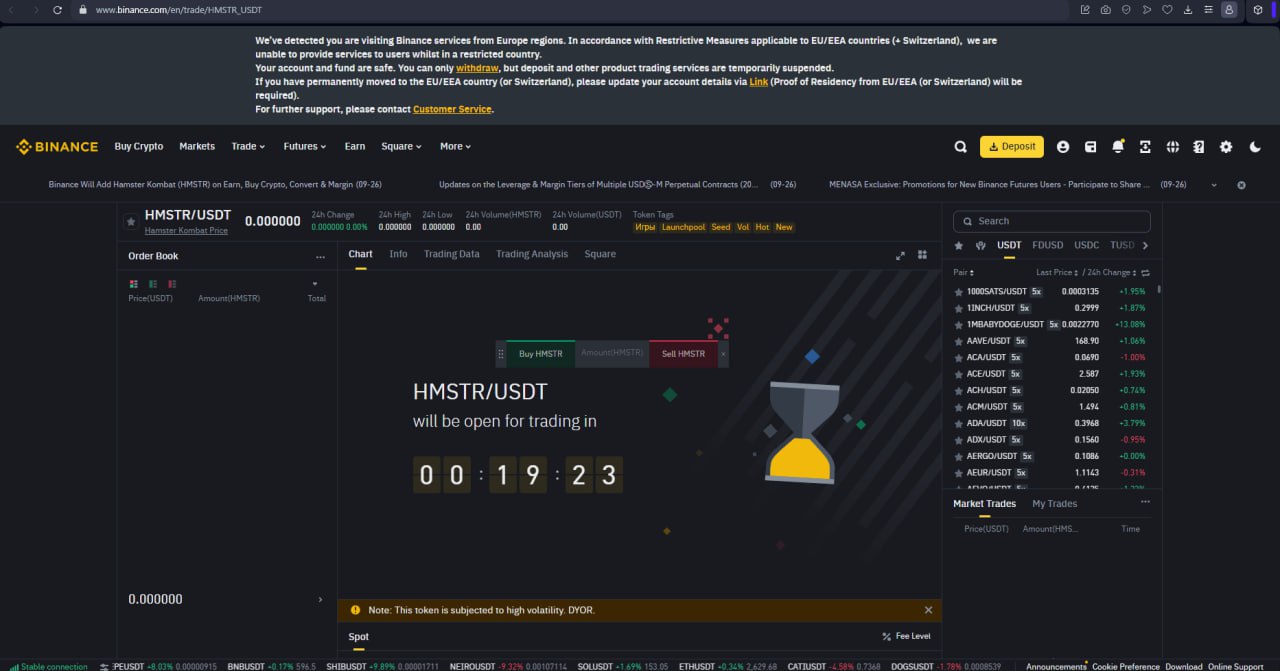Open the help question-mark icon
Viewport: 1280px width, 671px height.
pyautogui.click(x=1199, y=147)
